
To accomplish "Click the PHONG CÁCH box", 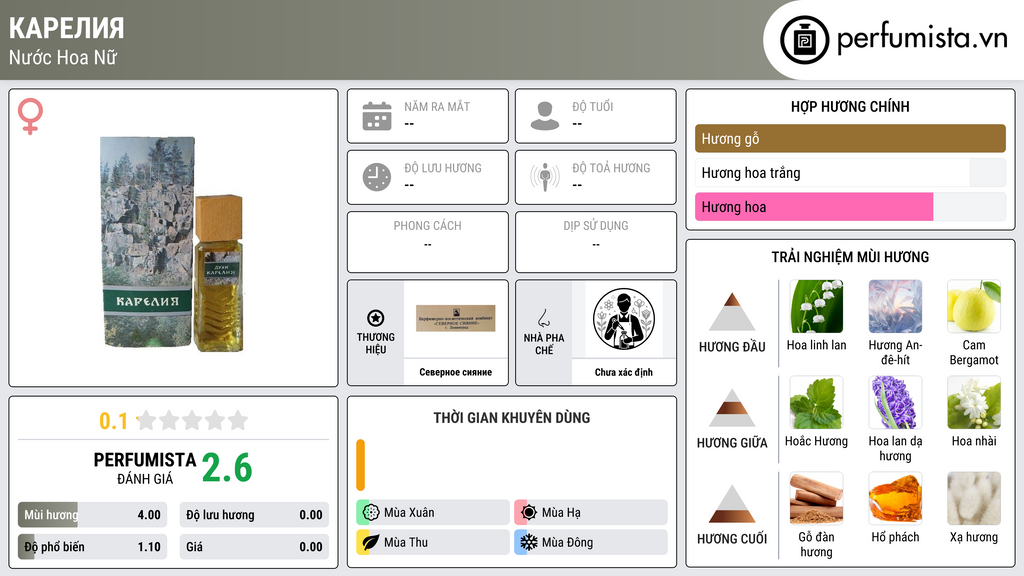I will tap(428, 242).
